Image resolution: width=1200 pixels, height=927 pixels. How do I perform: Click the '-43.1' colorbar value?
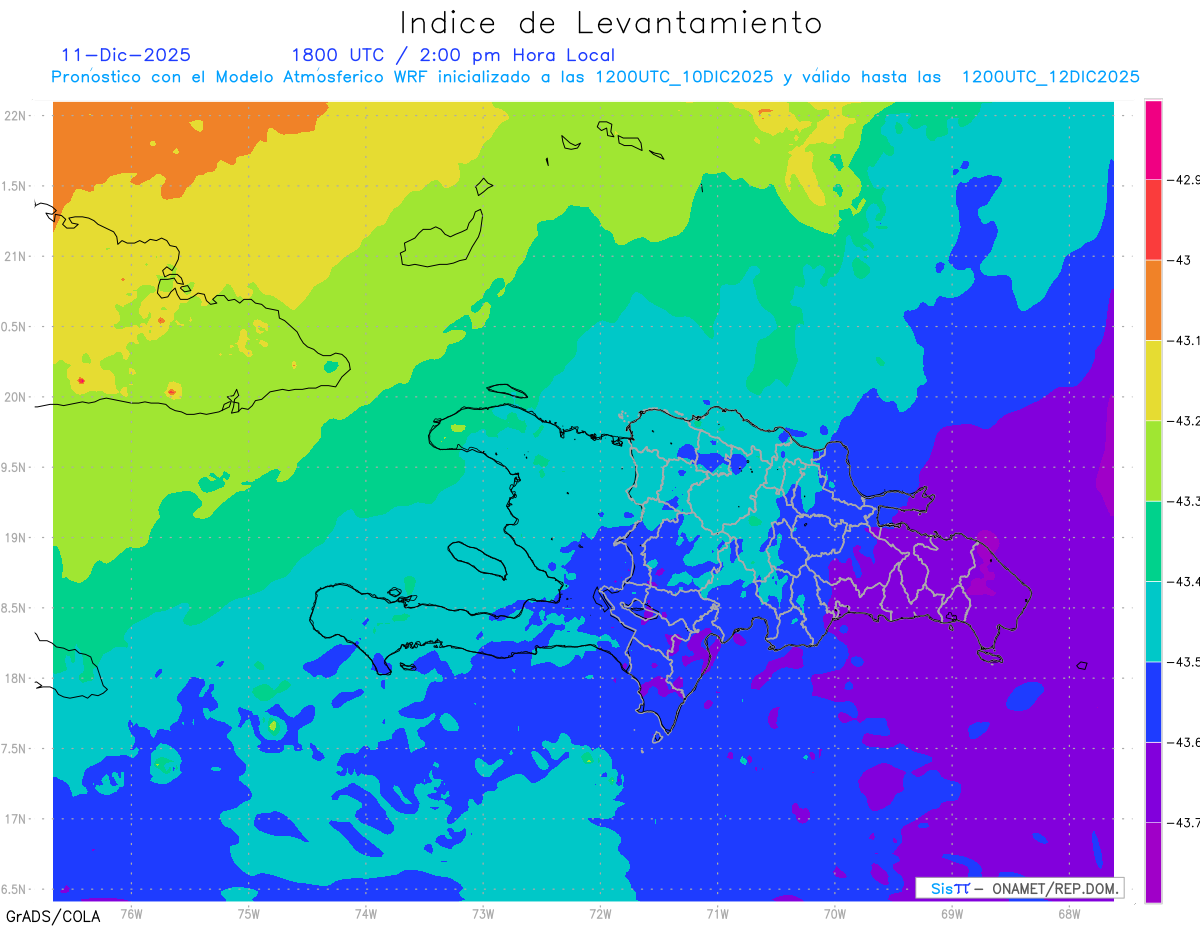[1183, 341]
